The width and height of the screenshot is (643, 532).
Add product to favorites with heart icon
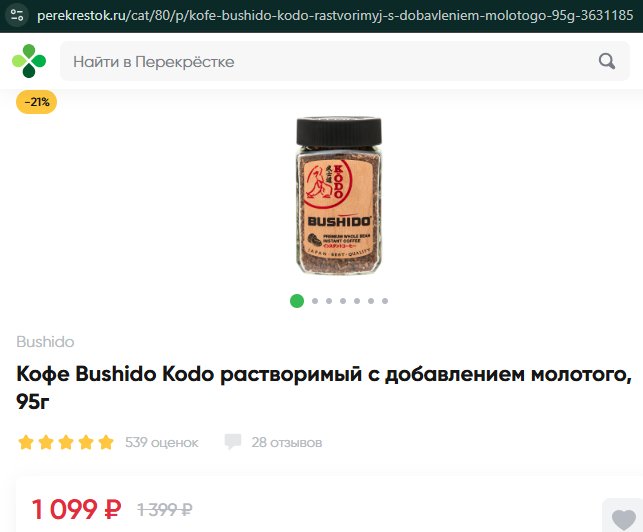pos(624,519)
